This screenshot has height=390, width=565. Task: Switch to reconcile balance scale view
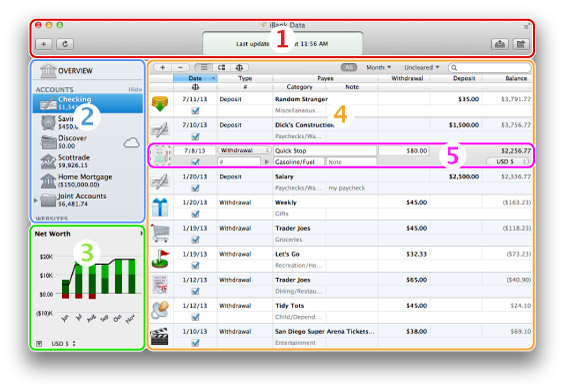tap(239, 67)
